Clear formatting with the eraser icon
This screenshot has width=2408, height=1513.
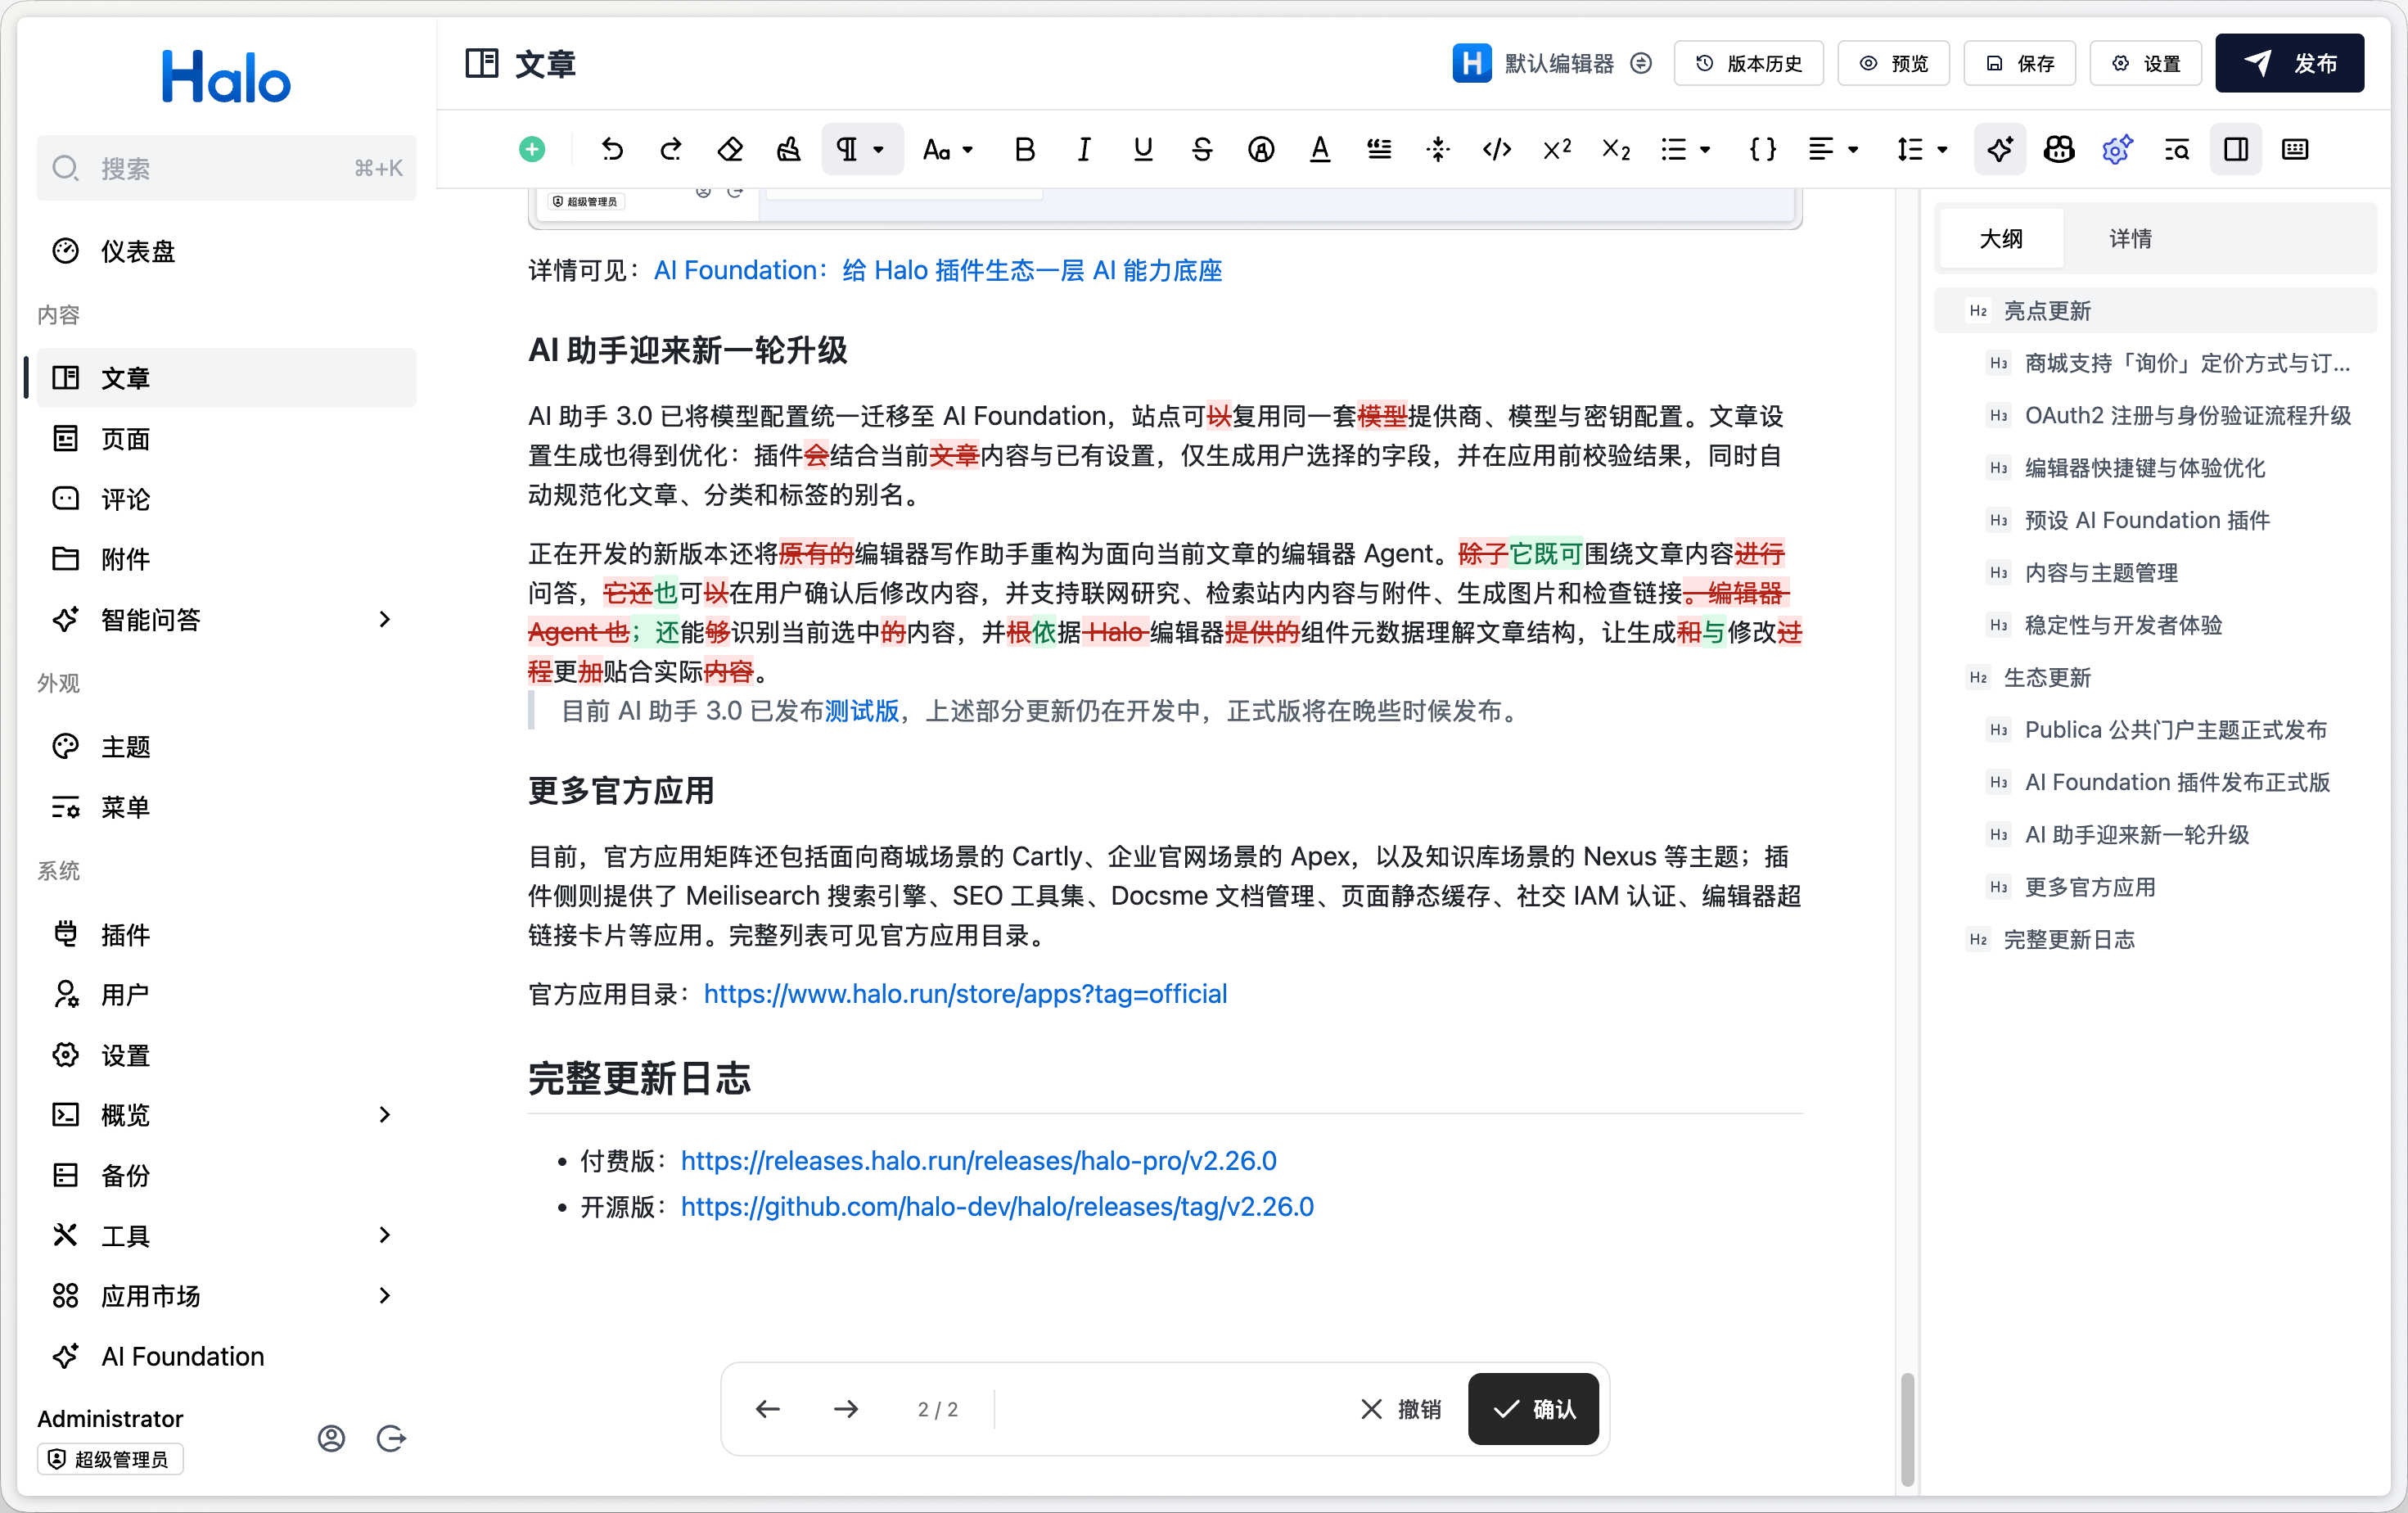point(730,150)
